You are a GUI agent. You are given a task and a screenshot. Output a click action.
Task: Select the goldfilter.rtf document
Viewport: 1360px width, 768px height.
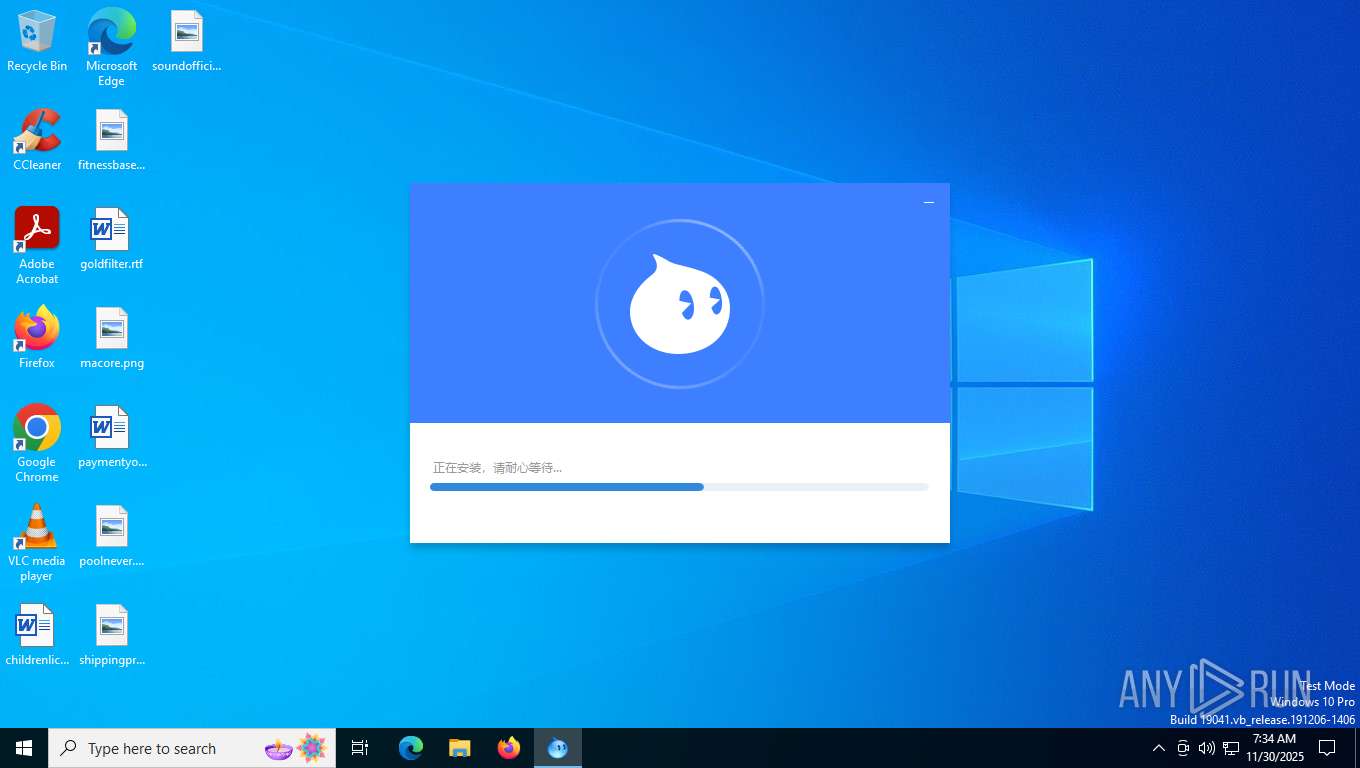(x=111, y=239)
